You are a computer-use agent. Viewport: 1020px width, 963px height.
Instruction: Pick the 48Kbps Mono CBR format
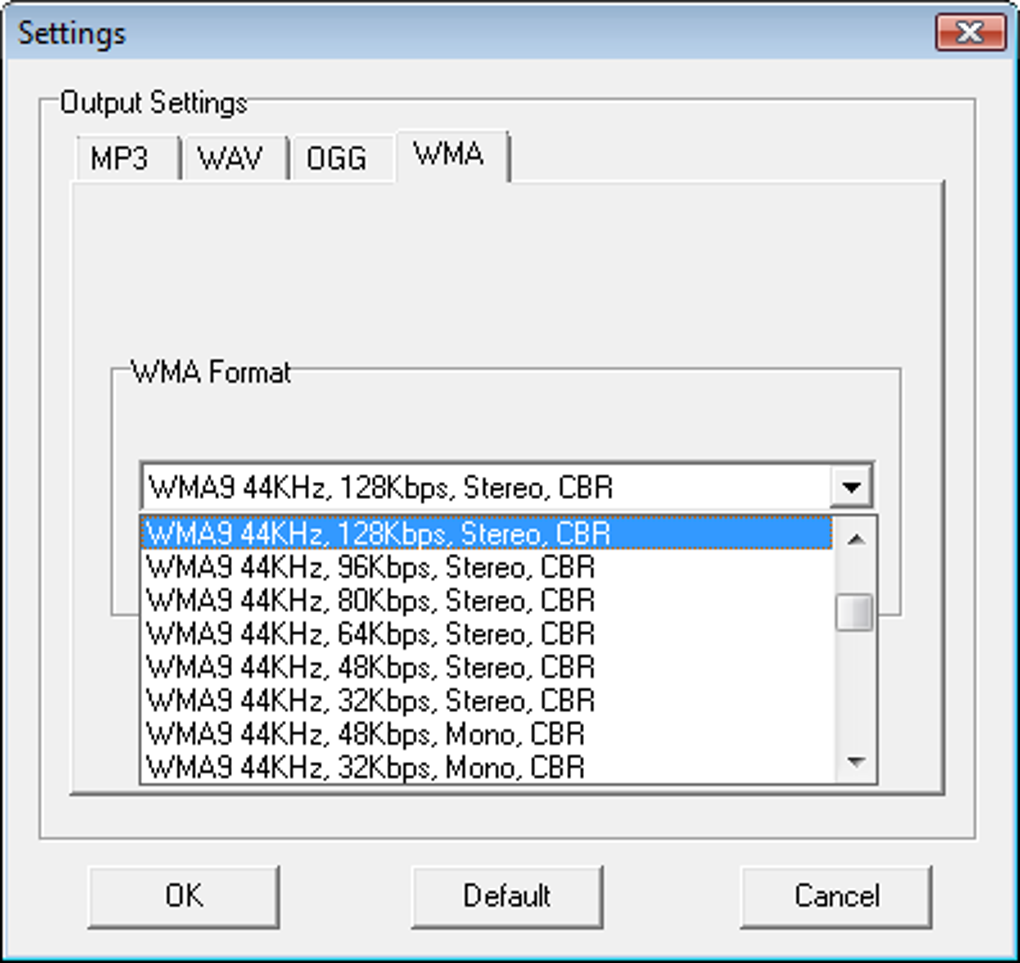tap(485, 734)
